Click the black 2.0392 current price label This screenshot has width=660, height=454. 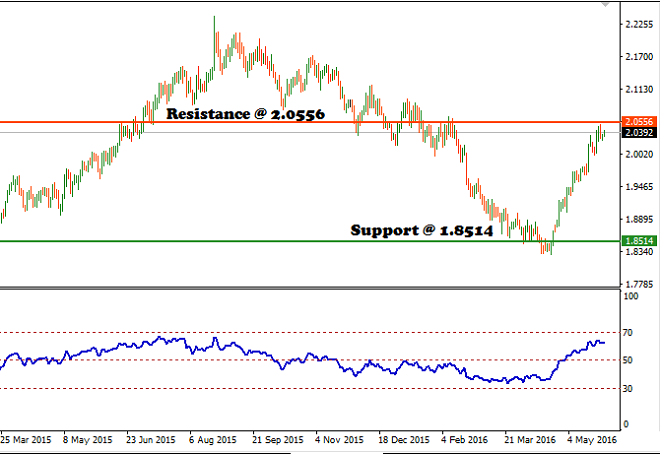pyautogui.click(x=639, y=133)
